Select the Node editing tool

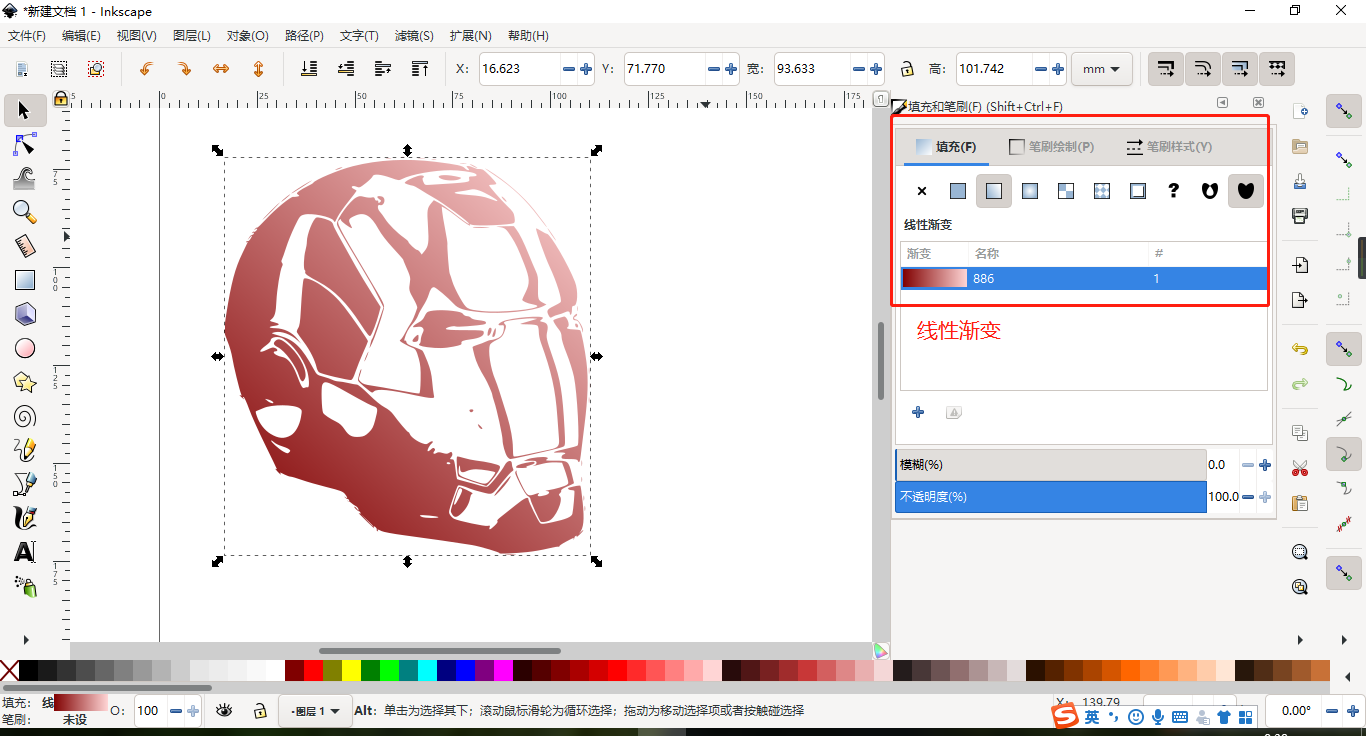tap(25, 145)
